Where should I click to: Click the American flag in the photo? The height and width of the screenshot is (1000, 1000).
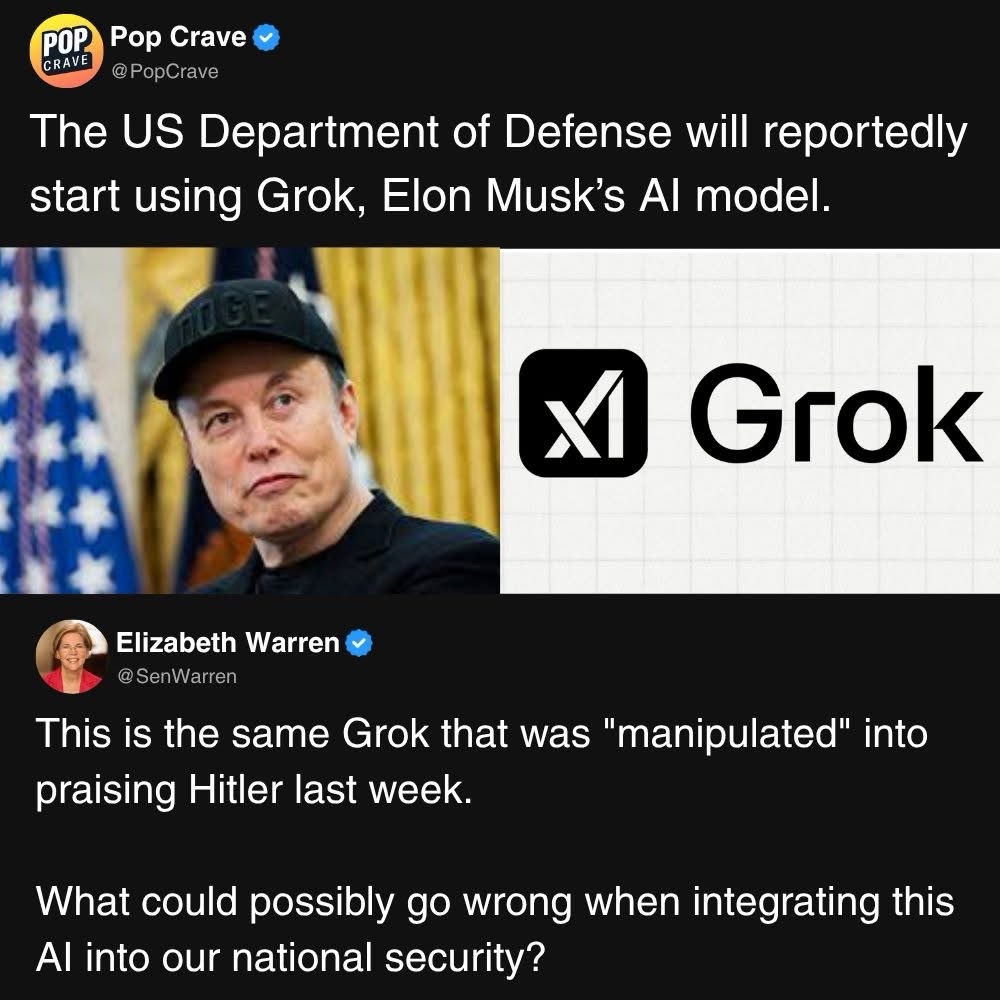click(x=61, y=420)
